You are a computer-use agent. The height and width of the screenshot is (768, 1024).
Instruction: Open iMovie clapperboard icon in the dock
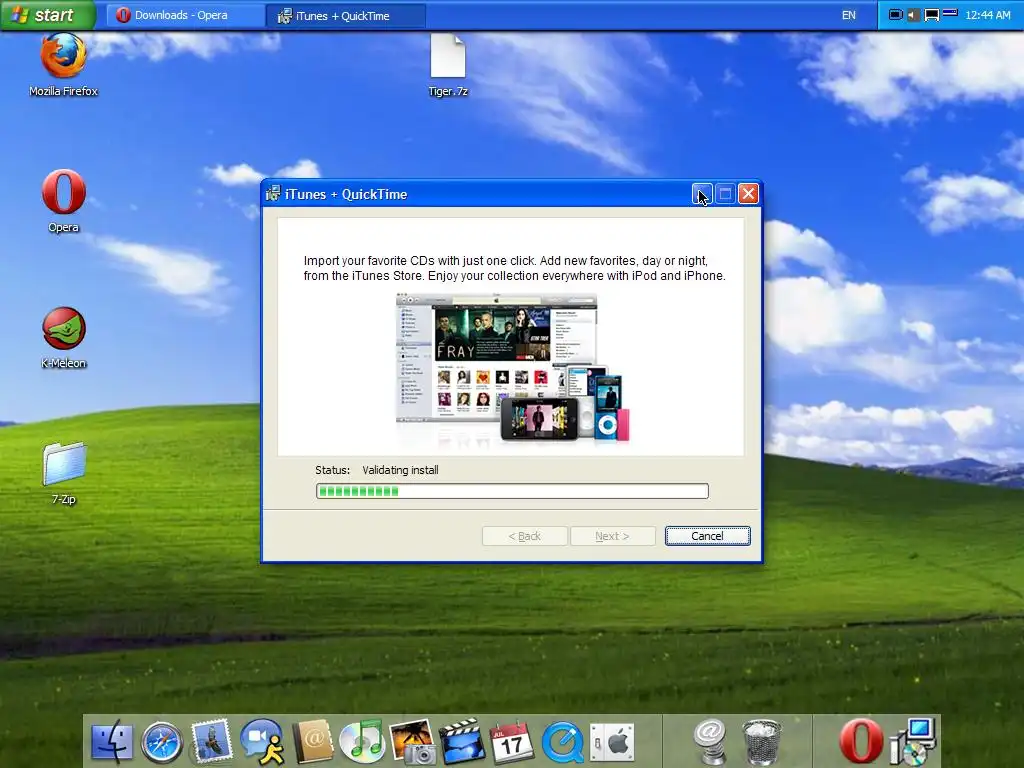(462, 741)
